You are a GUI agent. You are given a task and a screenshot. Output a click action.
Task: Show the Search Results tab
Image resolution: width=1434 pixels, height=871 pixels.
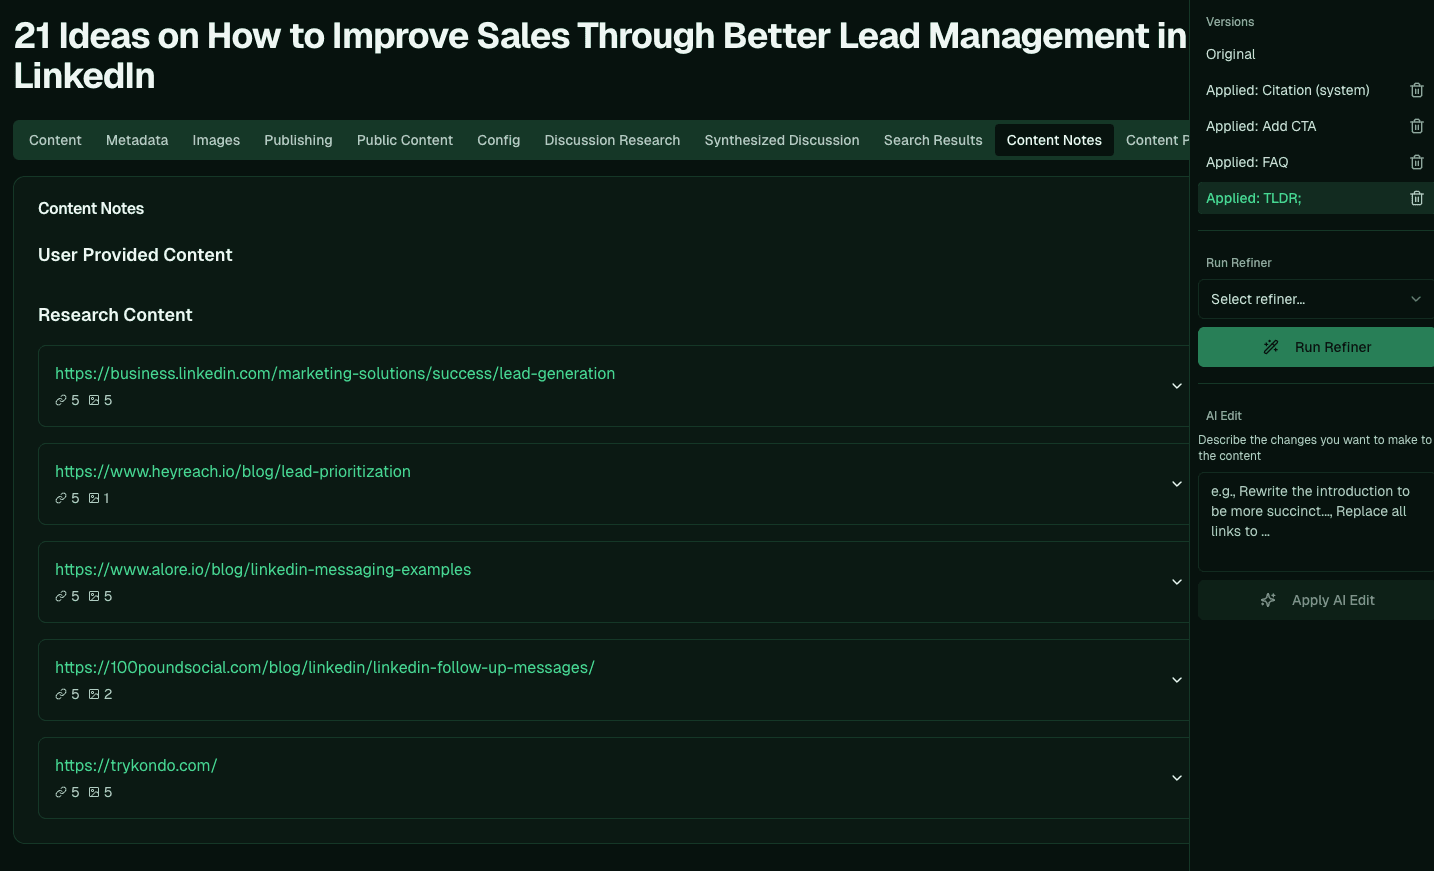[x=933, y=140]
